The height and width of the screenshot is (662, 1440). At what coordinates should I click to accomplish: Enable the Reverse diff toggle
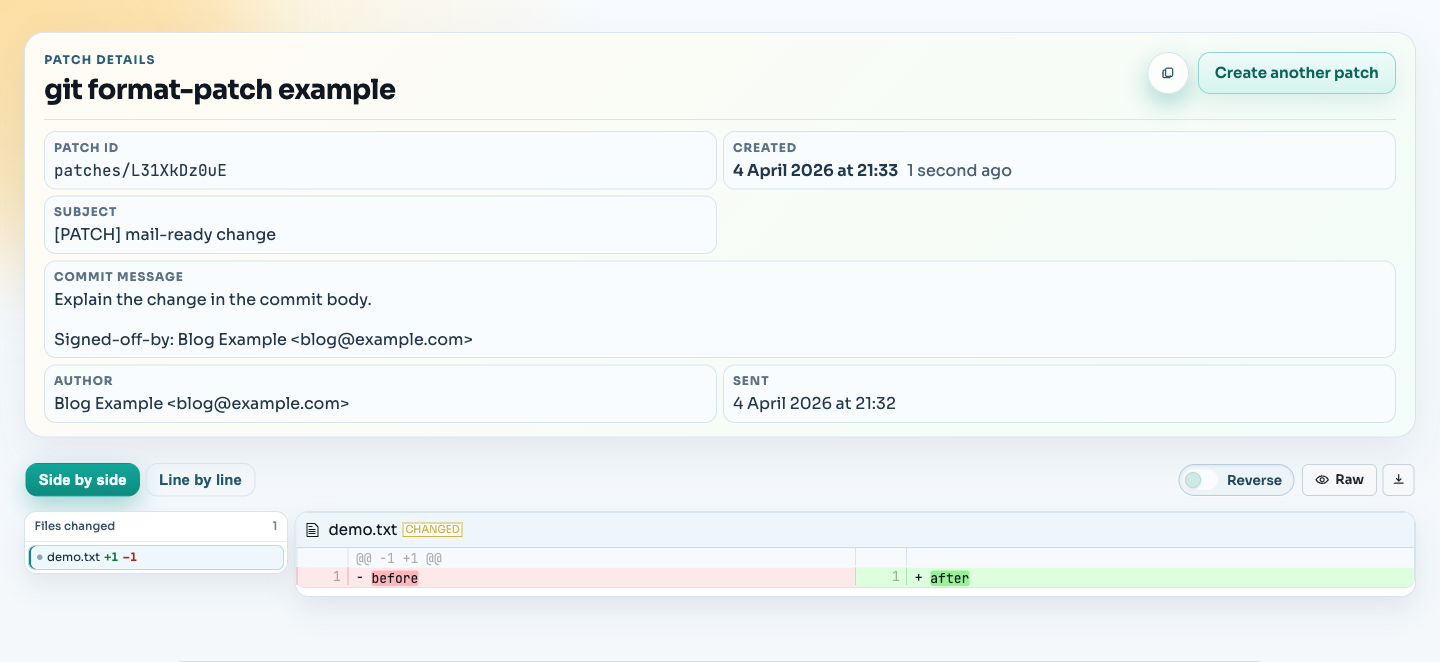click(1200, 480)
